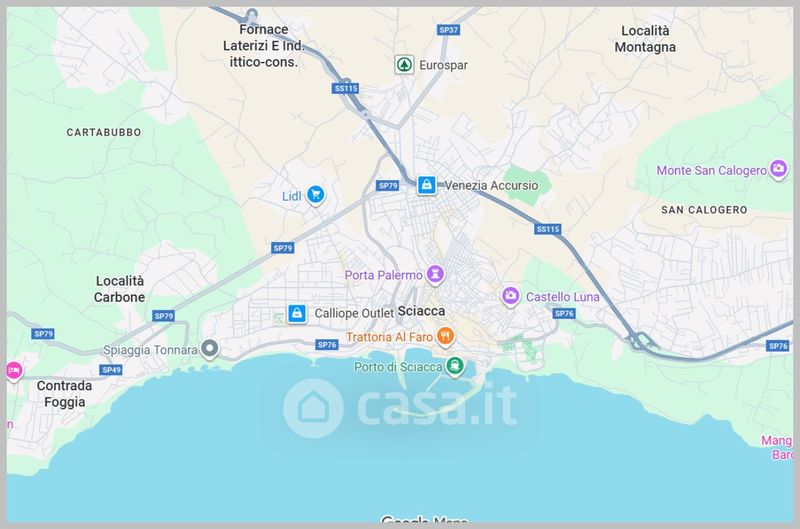The width and height of the screenshot is (800, 529).
Task: Select the Castello Luna camera marker
Action: [510, 296]
